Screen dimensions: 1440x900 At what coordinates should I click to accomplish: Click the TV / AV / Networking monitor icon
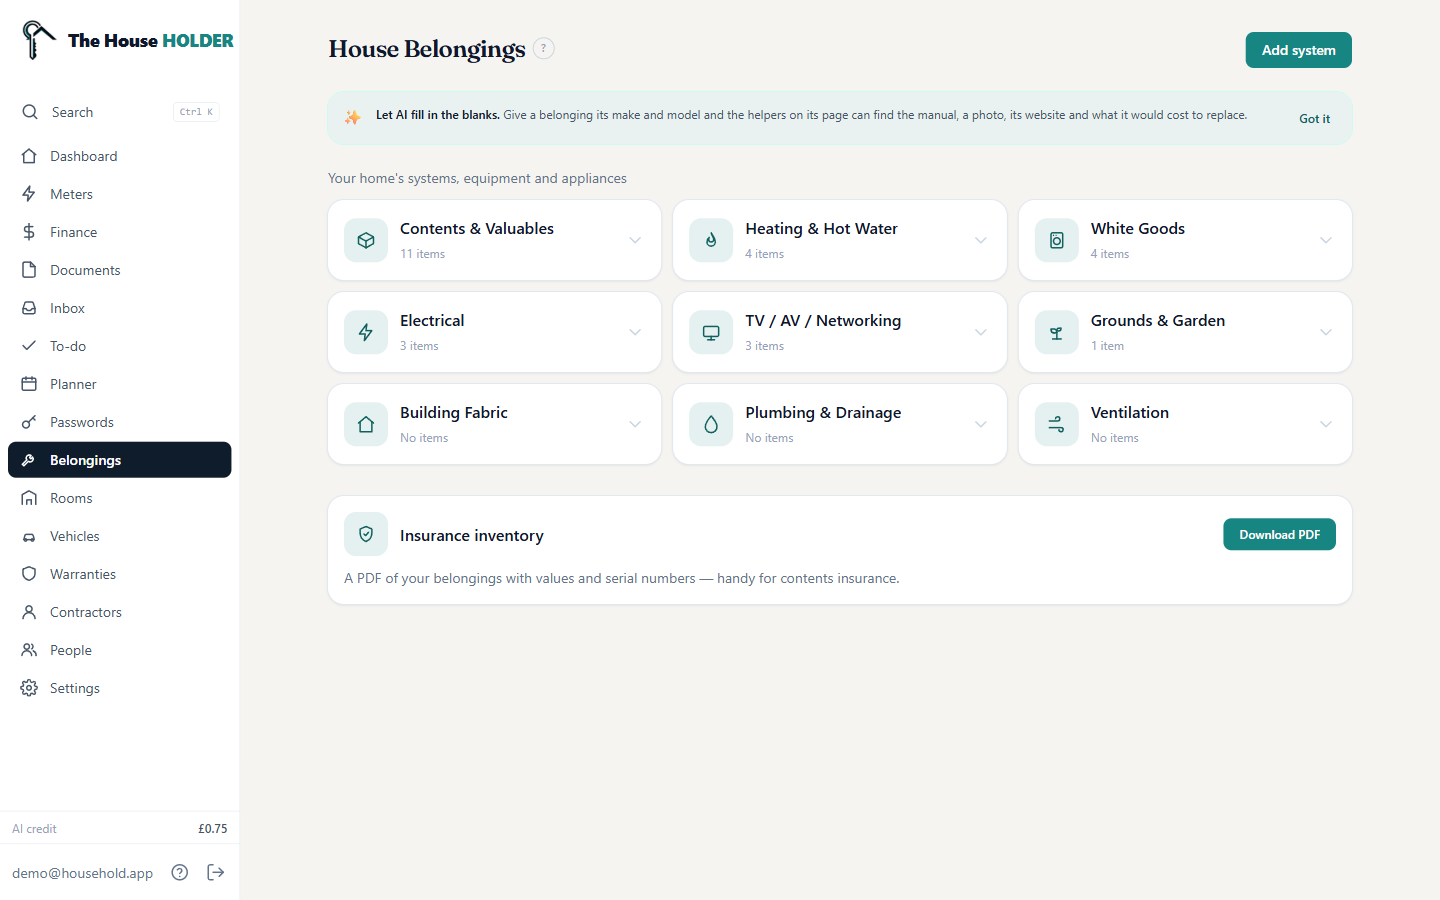click(711, 332)
